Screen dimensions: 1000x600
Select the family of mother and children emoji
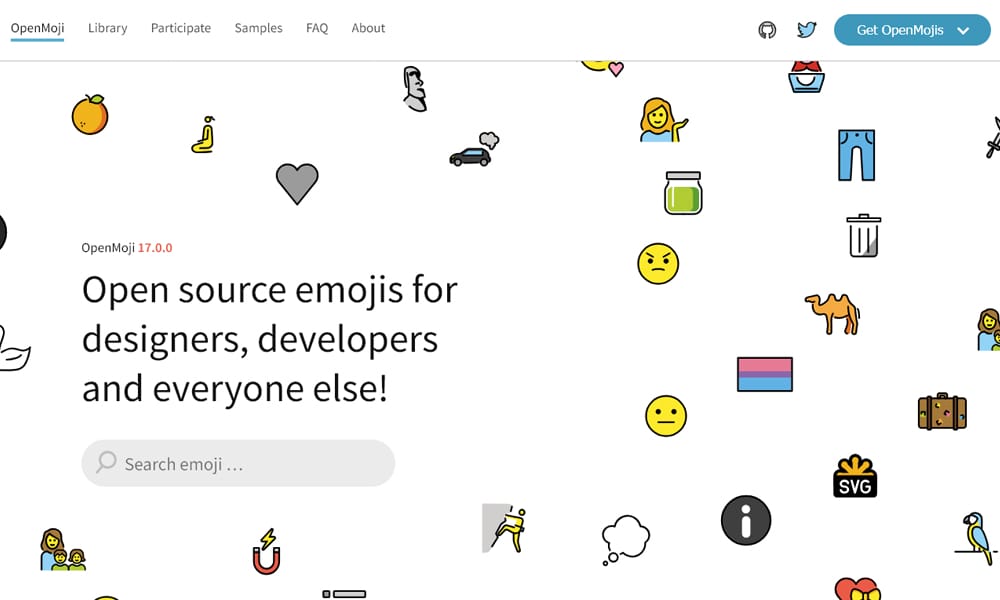click(62, 550)
